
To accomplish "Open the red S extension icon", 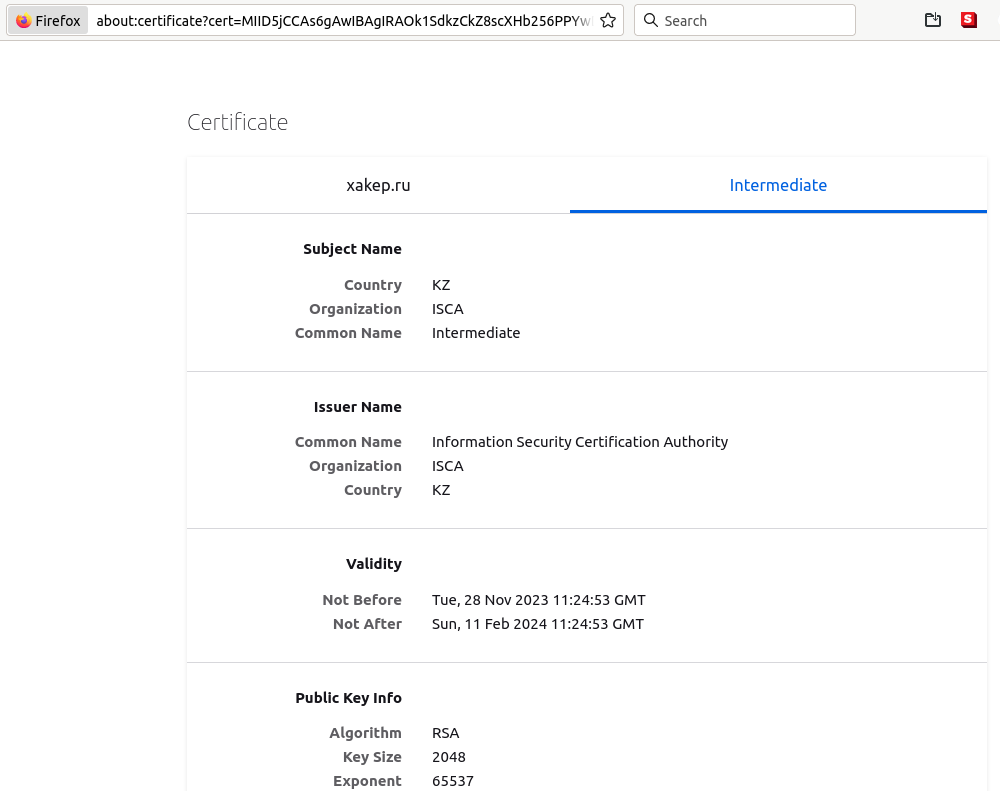I will (968, 20).
